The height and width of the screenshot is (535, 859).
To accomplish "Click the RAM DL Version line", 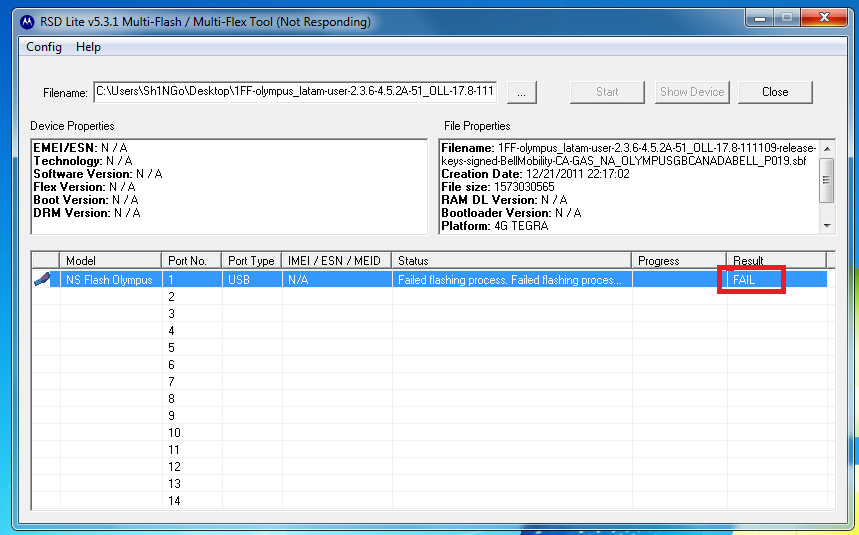I will coord(504,200).
